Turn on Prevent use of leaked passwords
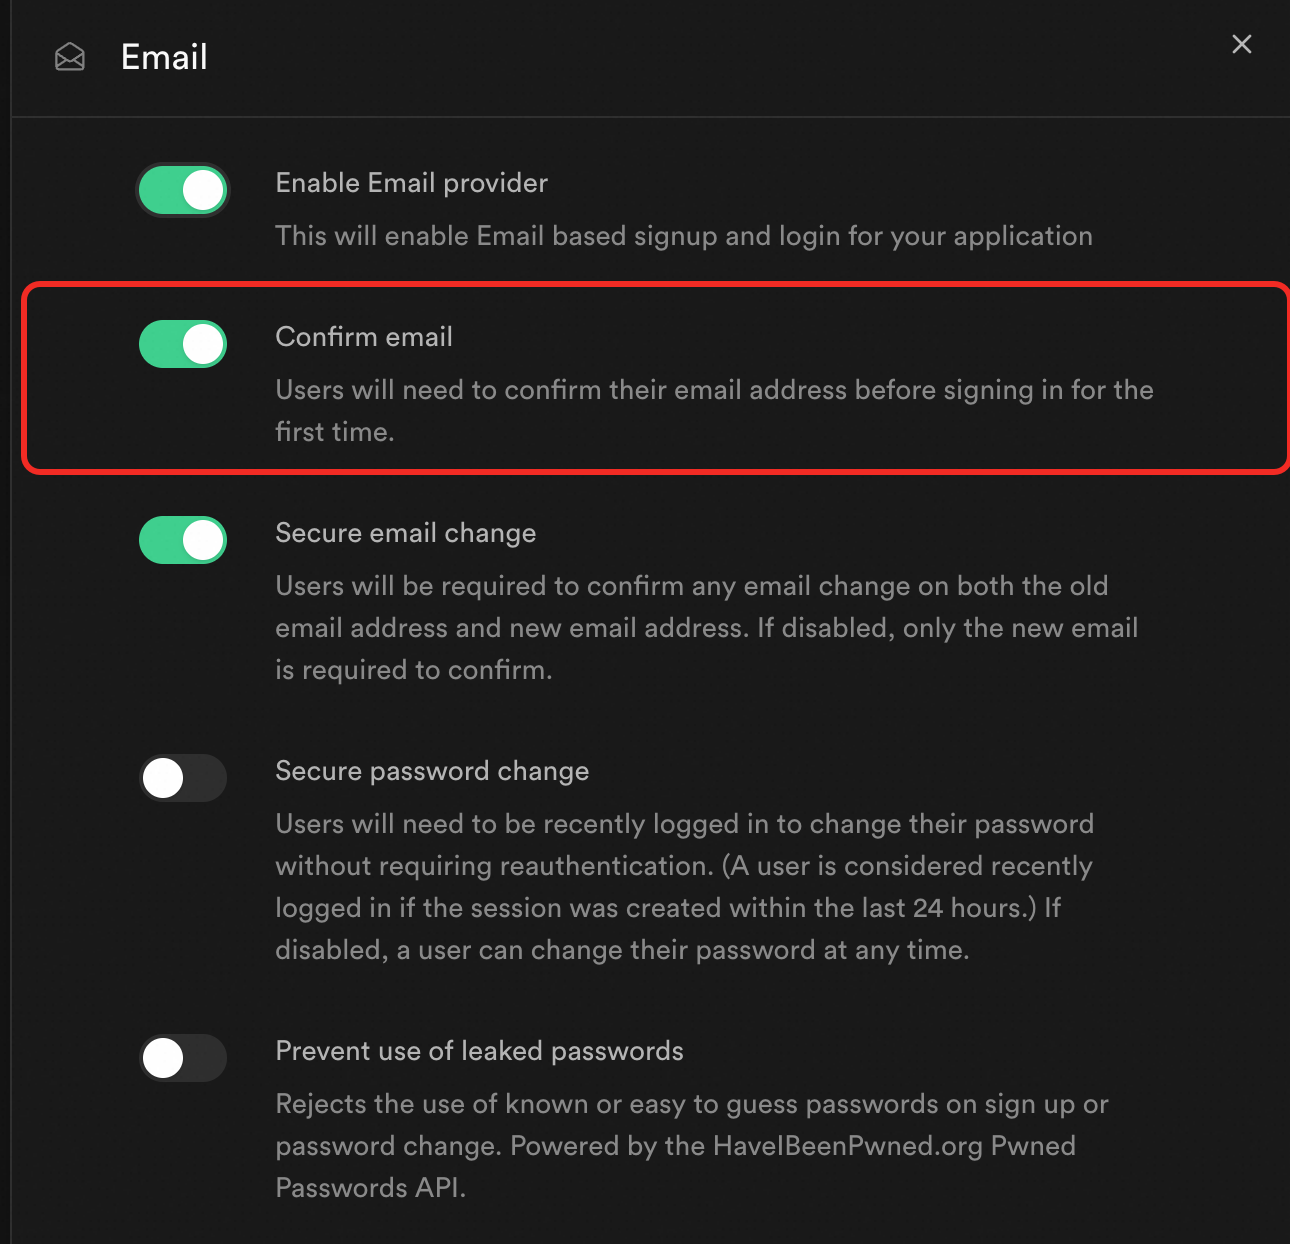Viewport: 1290px width, 1244px height. [183, 1058]
